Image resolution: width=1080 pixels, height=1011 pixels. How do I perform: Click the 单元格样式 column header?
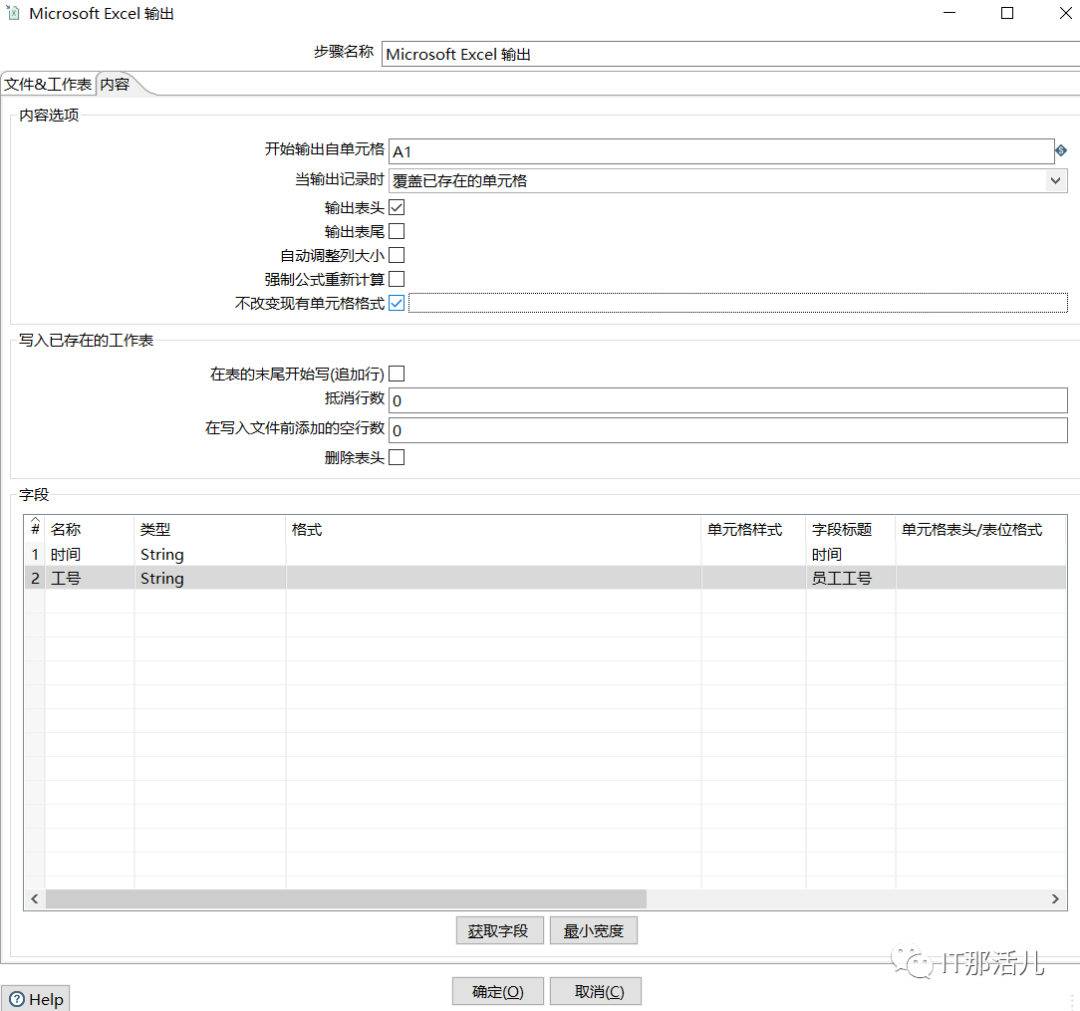[754, 530]
